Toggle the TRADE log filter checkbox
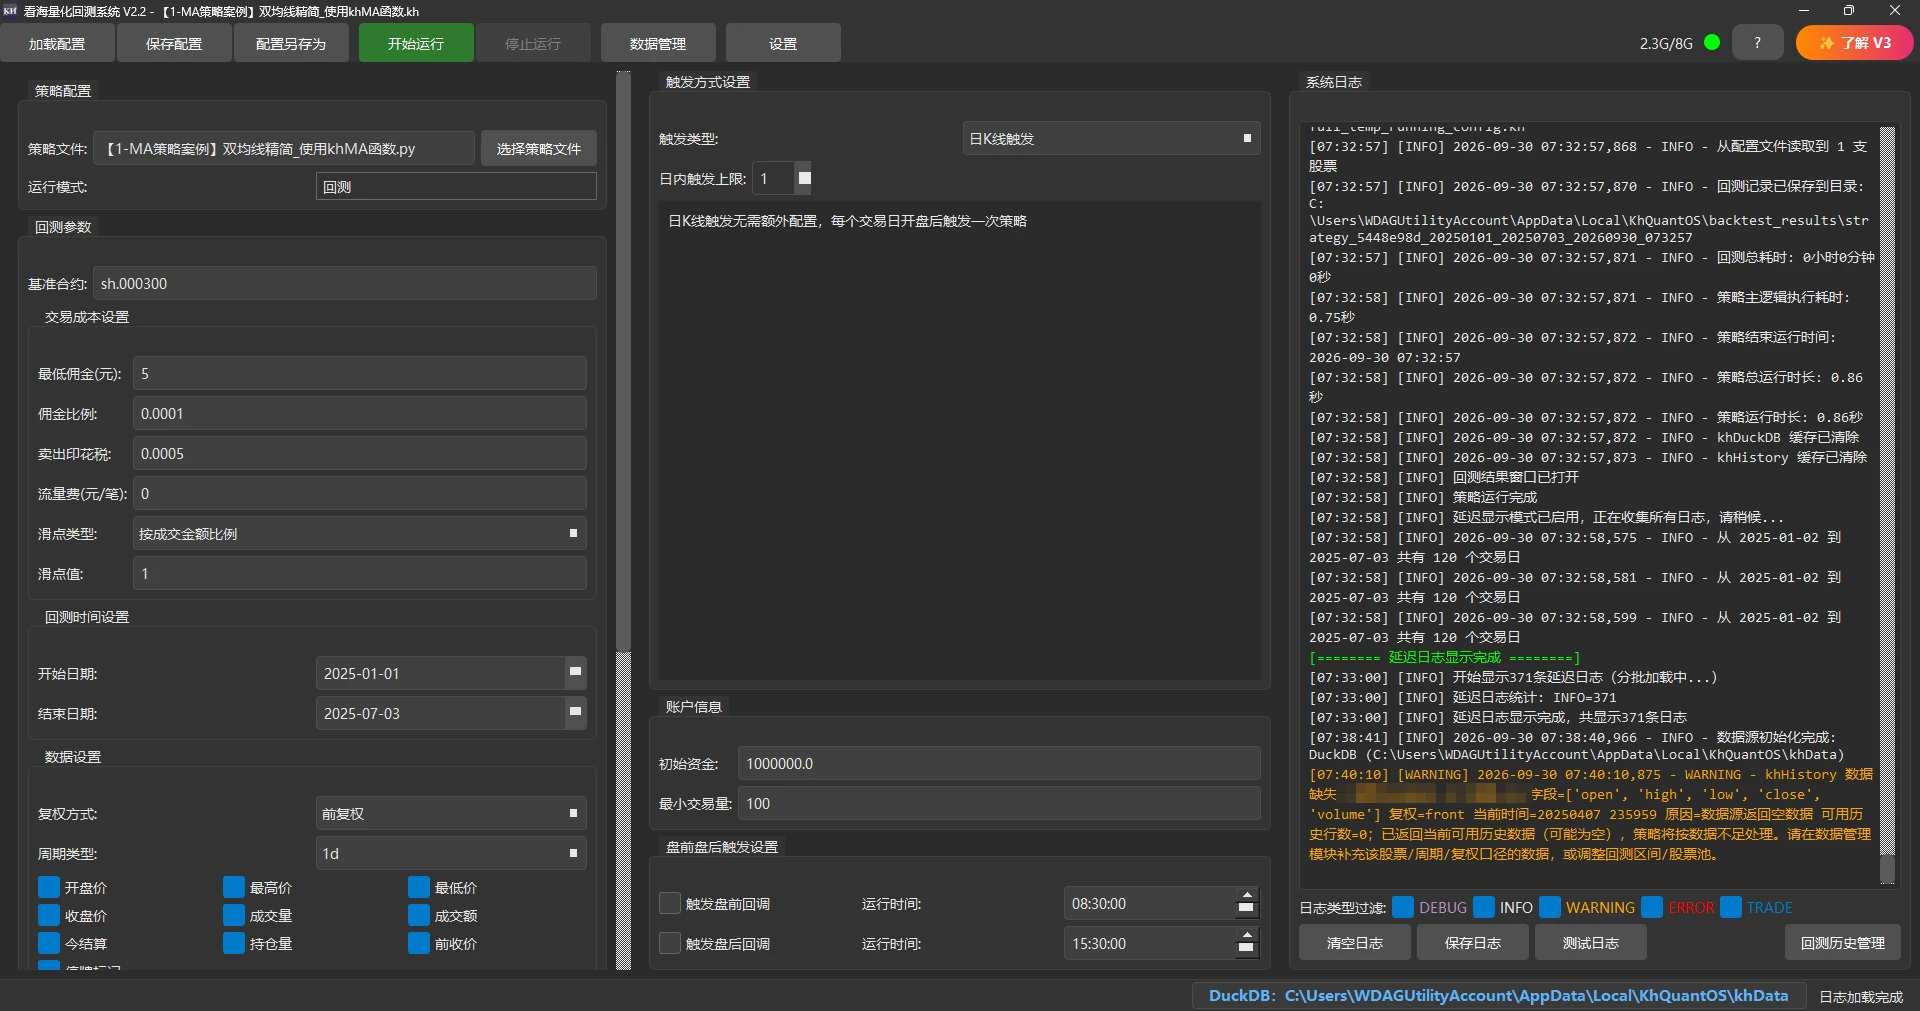 pyautogui.click(x=1731, y=907)
